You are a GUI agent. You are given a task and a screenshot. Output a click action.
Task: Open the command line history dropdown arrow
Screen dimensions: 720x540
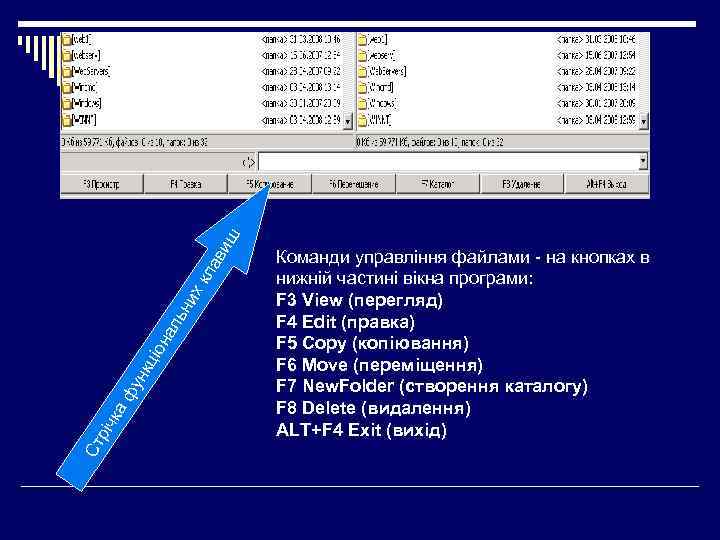click(x=643, y=162)
